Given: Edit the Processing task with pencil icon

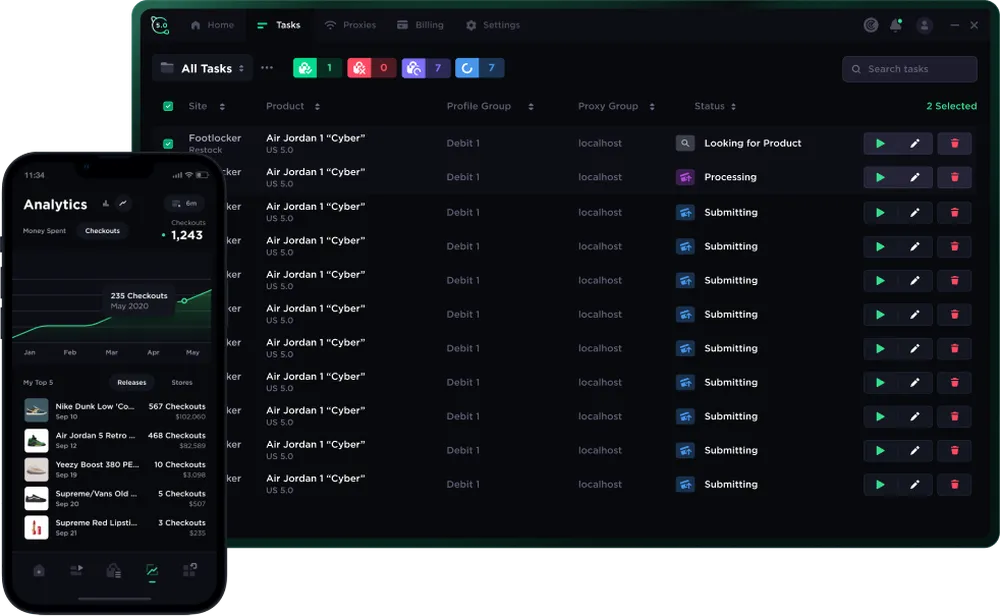Looking at the screenshot, I should coord(915,177).
